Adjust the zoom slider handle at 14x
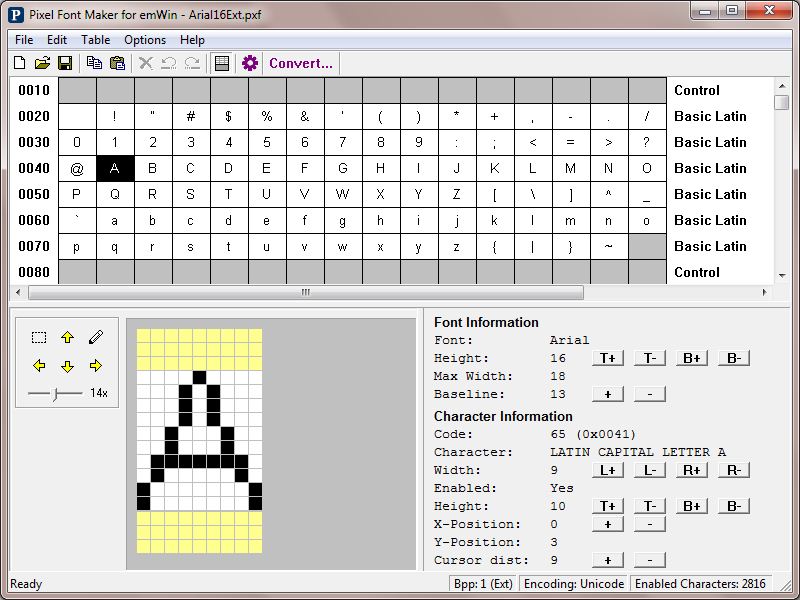Screen dimensions: 800x600 [x=56, y=394]
